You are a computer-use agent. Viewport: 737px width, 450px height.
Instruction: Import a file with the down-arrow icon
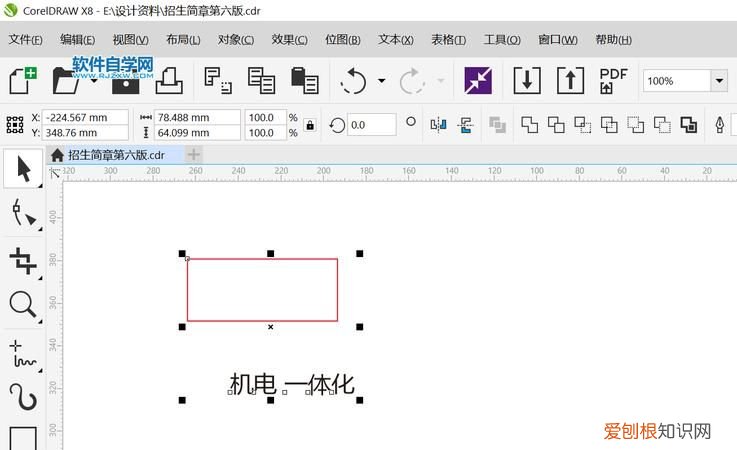[x=527, y=80]
